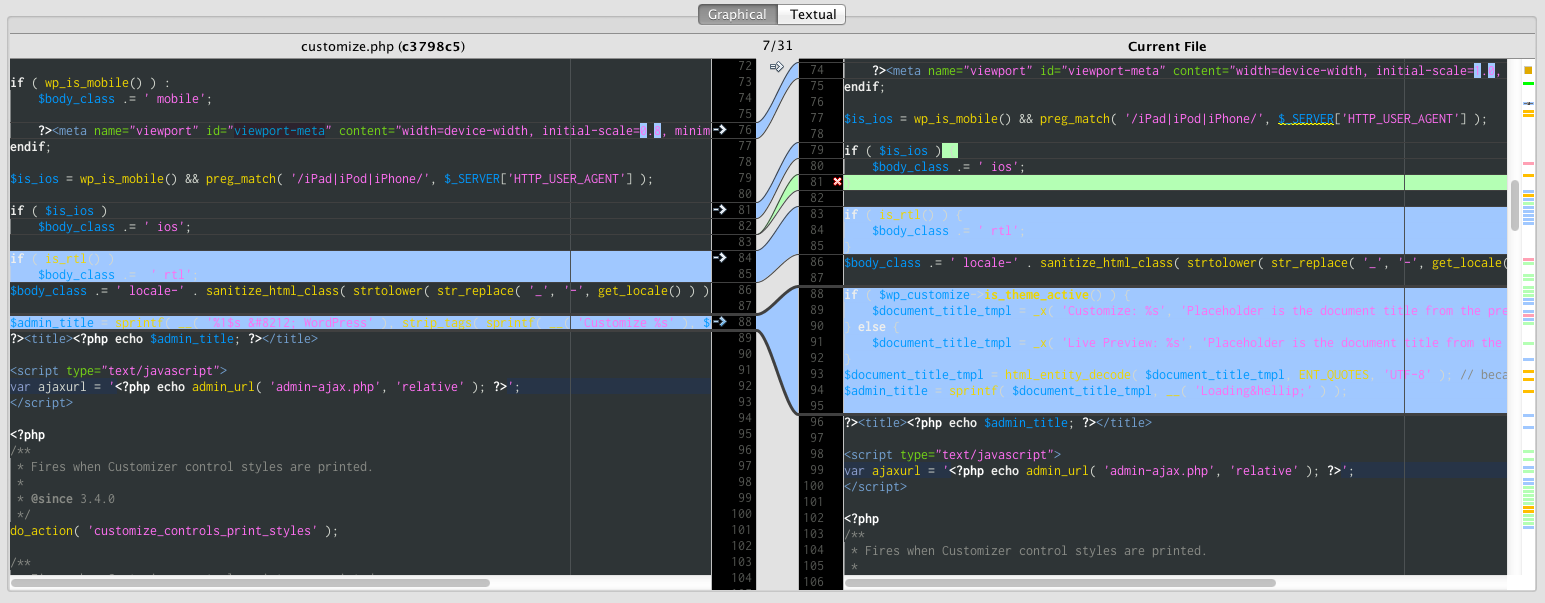Image resolution: width=1545 pixels, height=603 pixels.
Task: Click line number 88 in the right gutter
Action: point(816,294)
